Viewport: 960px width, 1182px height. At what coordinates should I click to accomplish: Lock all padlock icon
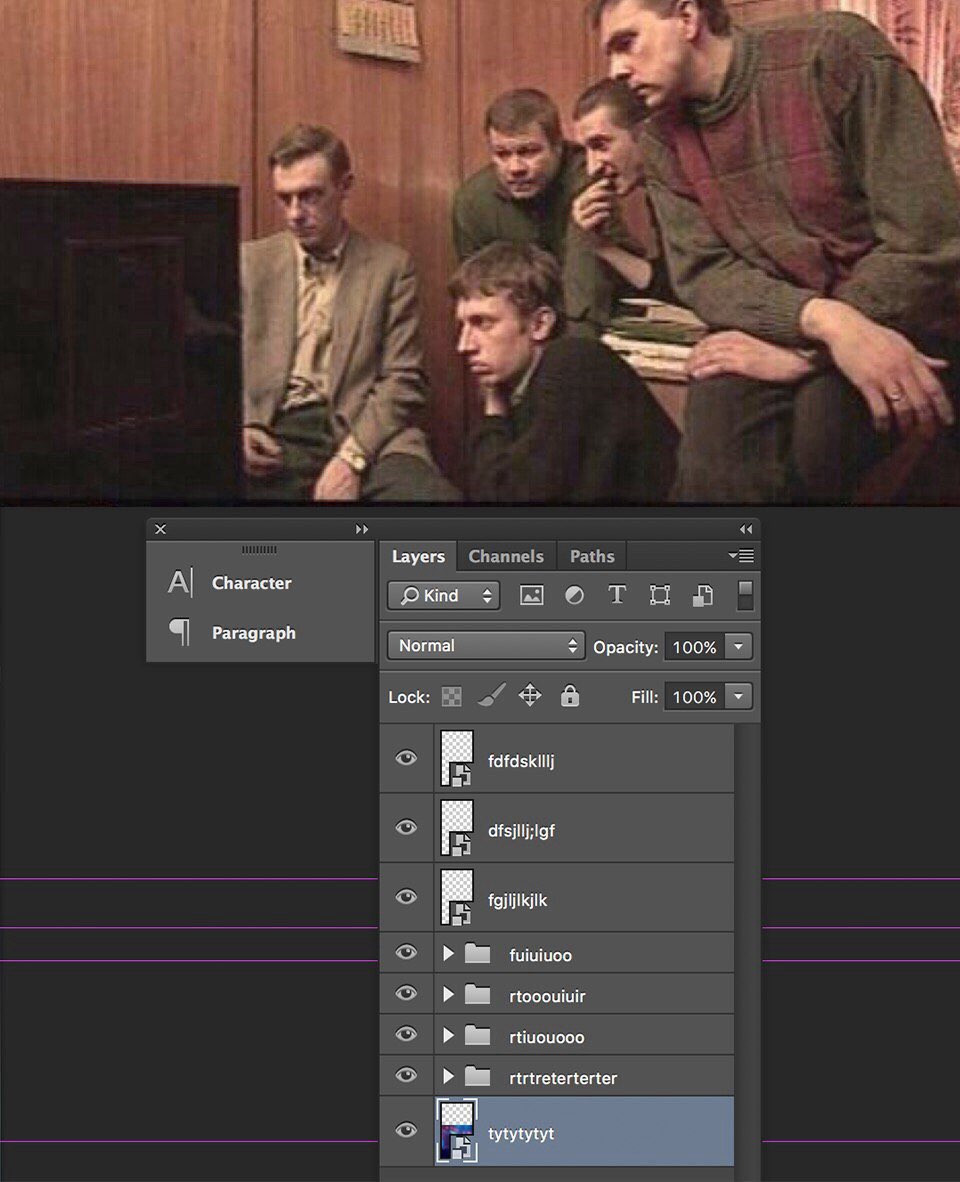coord(570,695)
